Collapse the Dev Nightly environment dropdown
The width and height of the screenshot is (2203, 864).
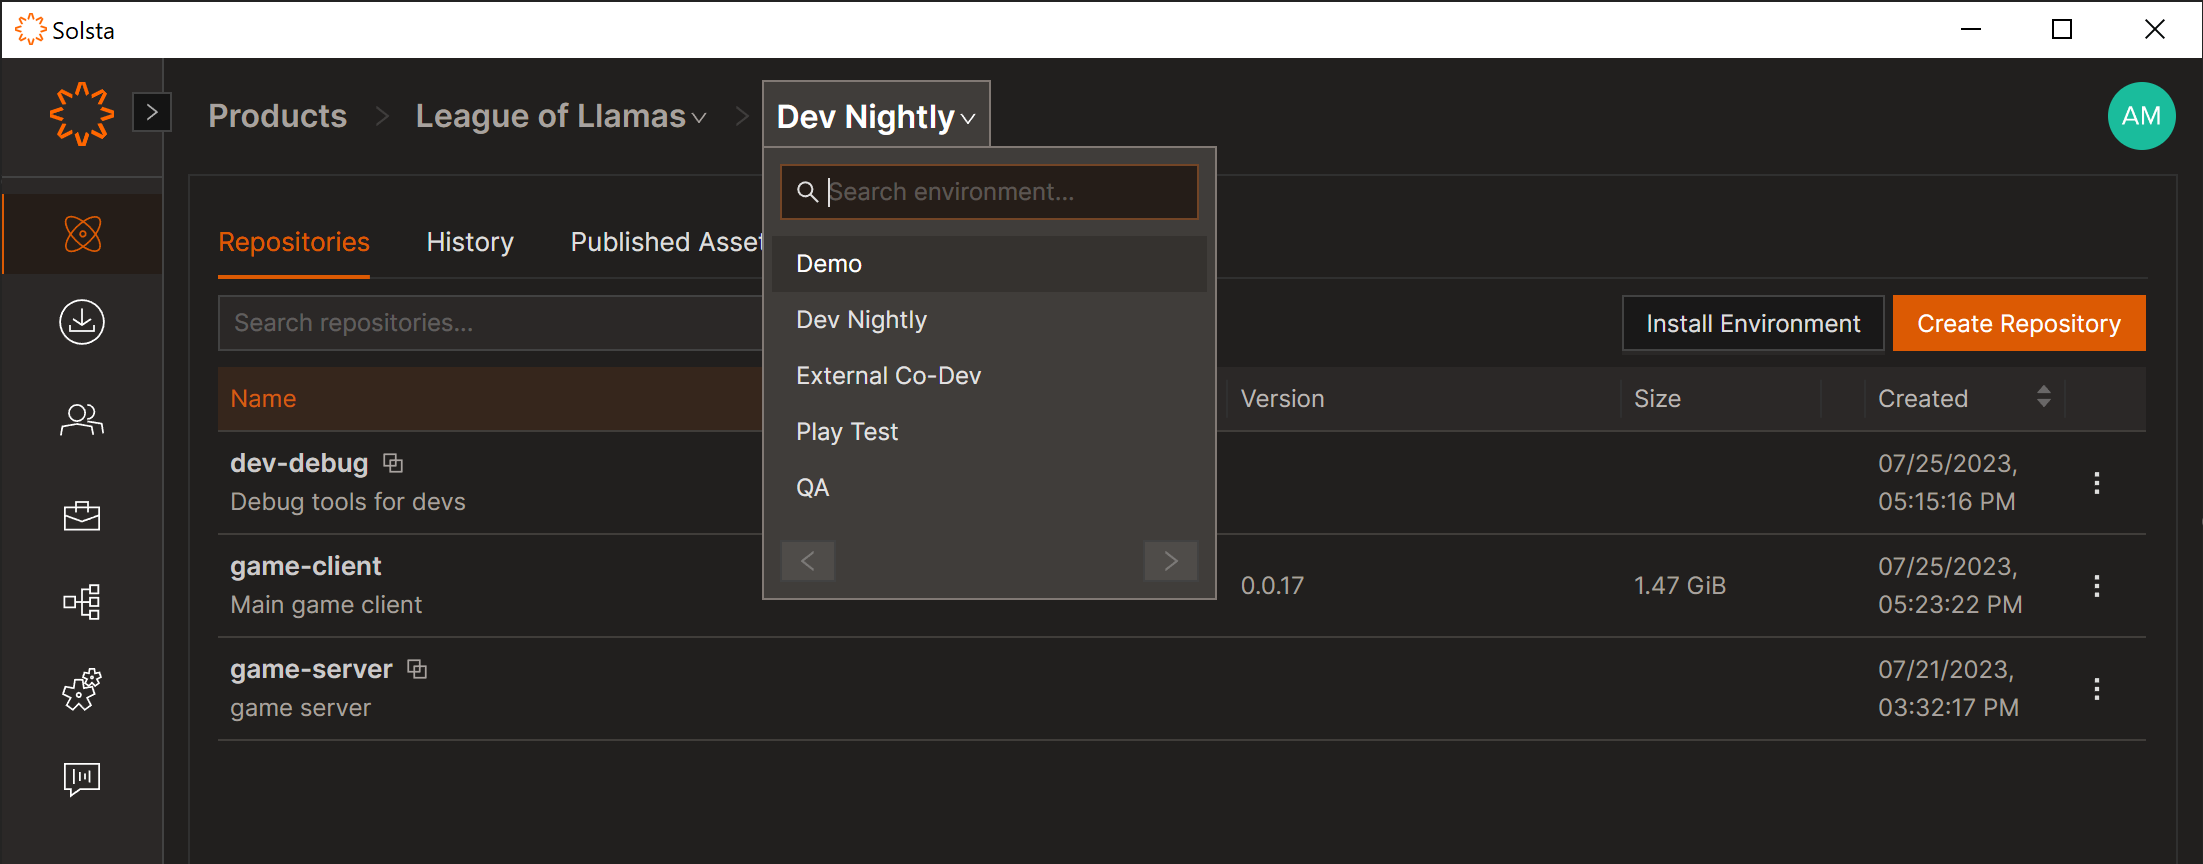click(876, 116)
